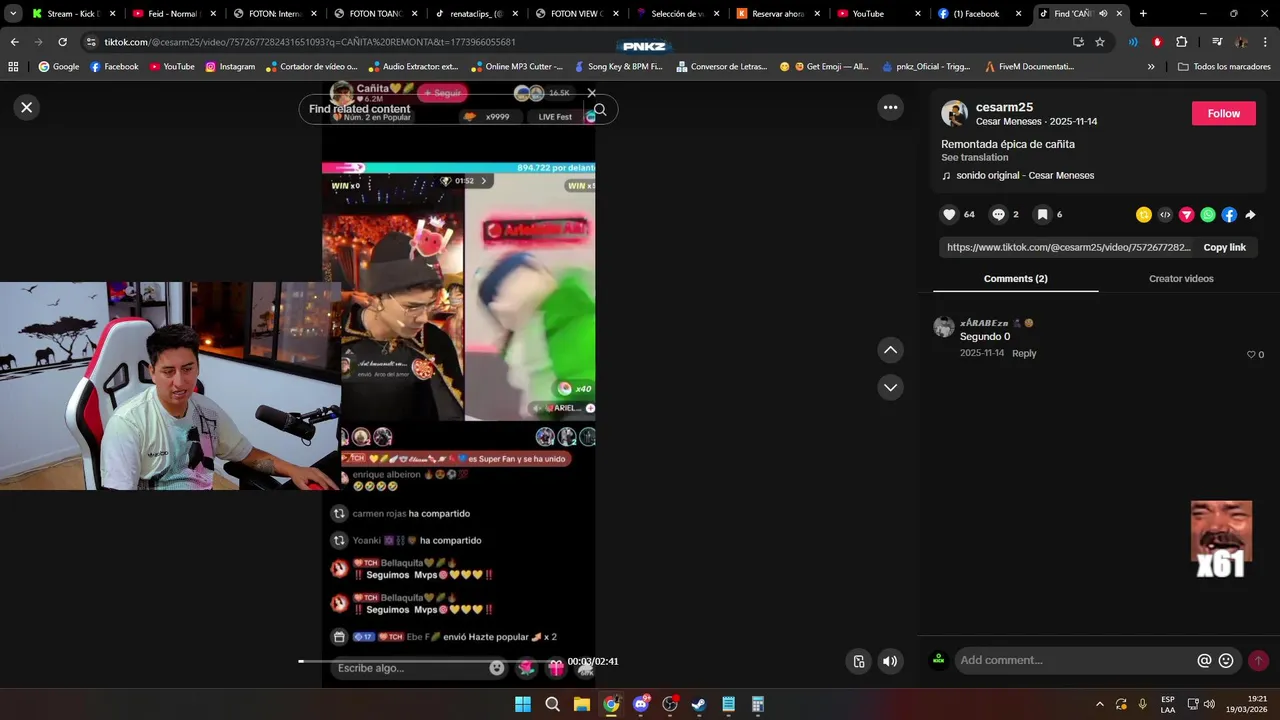Open the sonido original - Cesar Meneses sound link
The image size is (1280, 720).
tap(1024, 176)
